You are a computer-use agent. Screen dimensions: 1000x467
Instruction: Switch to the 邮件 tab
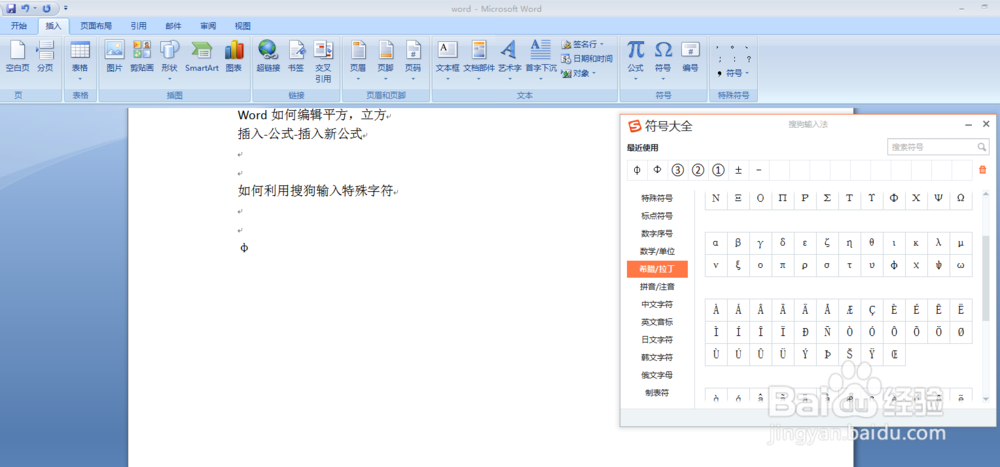tap(173, 26)
